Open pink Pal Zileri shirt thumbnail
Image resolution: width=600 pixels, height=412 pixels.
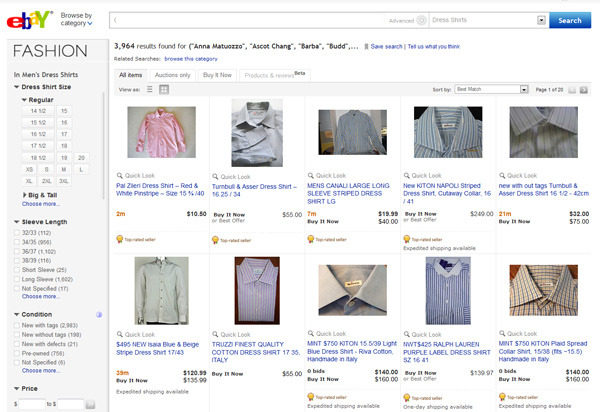point(161,132)
